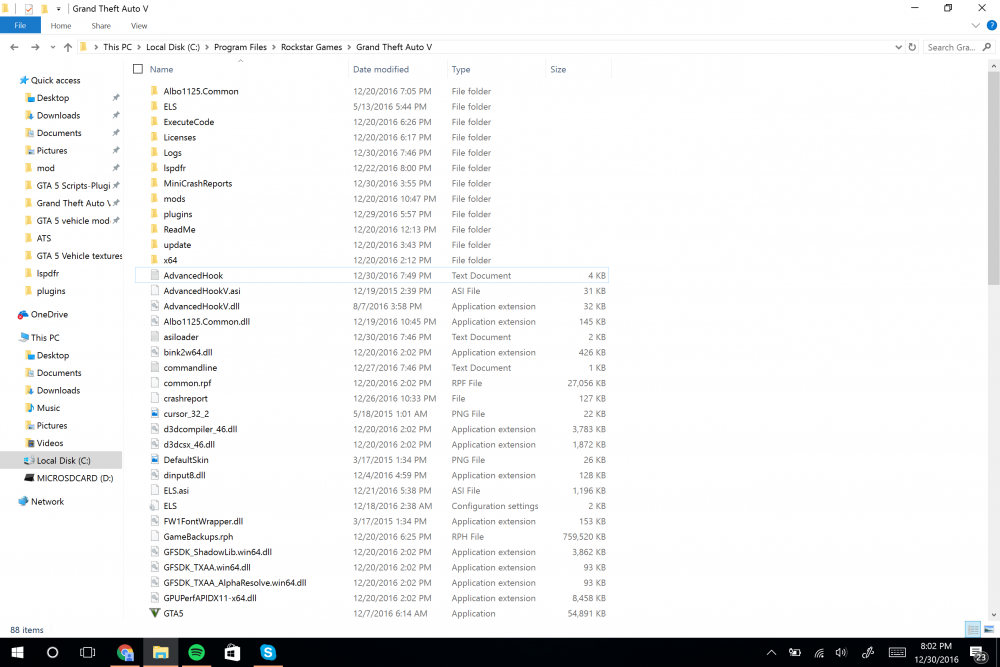Screen dimensions: 1000x667
Task: Select GTA 5 Vehicle textures pinned folder
Action: 79,256
